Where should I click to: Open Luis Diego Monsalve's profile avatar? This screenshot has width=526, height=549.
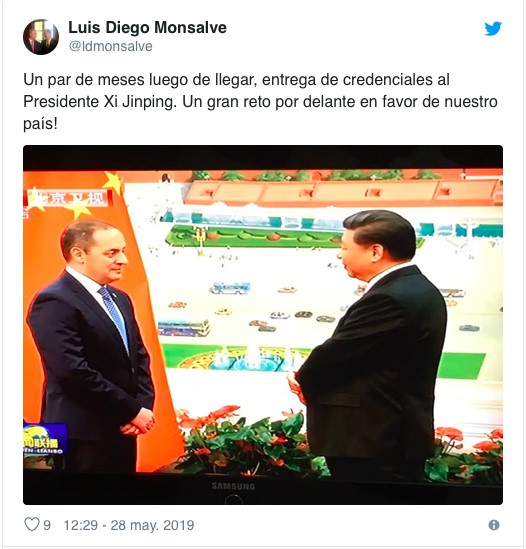41,37
